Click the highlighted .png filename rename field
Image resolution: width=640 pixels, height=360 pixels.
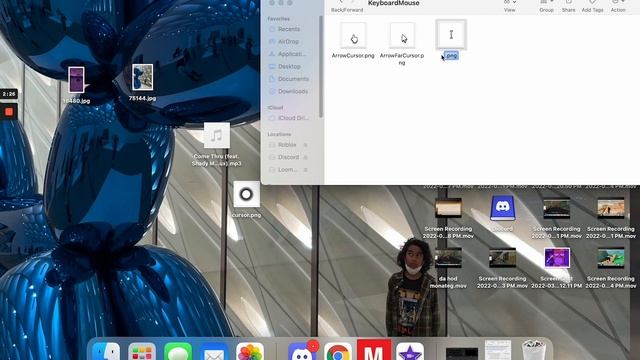pos(451,56)
